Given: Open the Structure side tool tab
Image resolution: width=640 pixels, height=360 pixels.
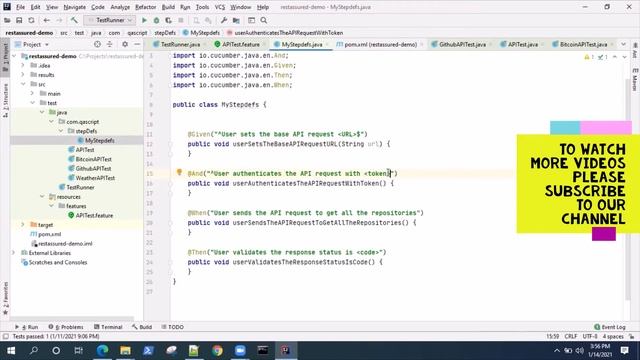Looking at the screenshot, I should point(5,100).
